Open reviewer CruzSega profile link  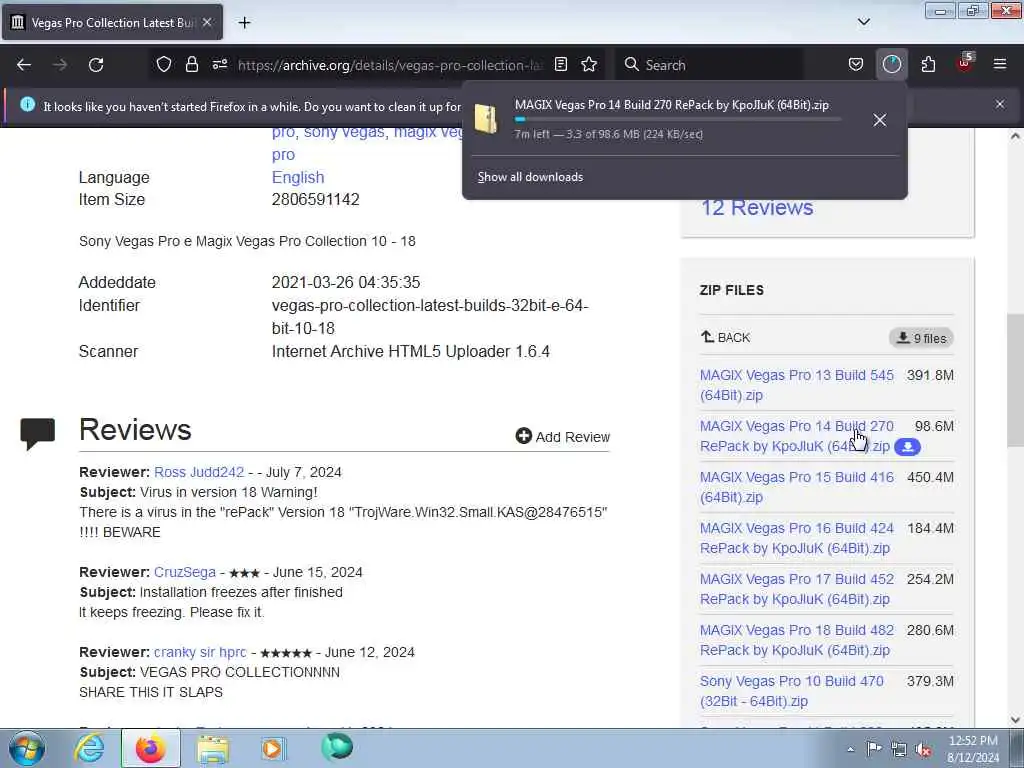click(x=185, y=572)
